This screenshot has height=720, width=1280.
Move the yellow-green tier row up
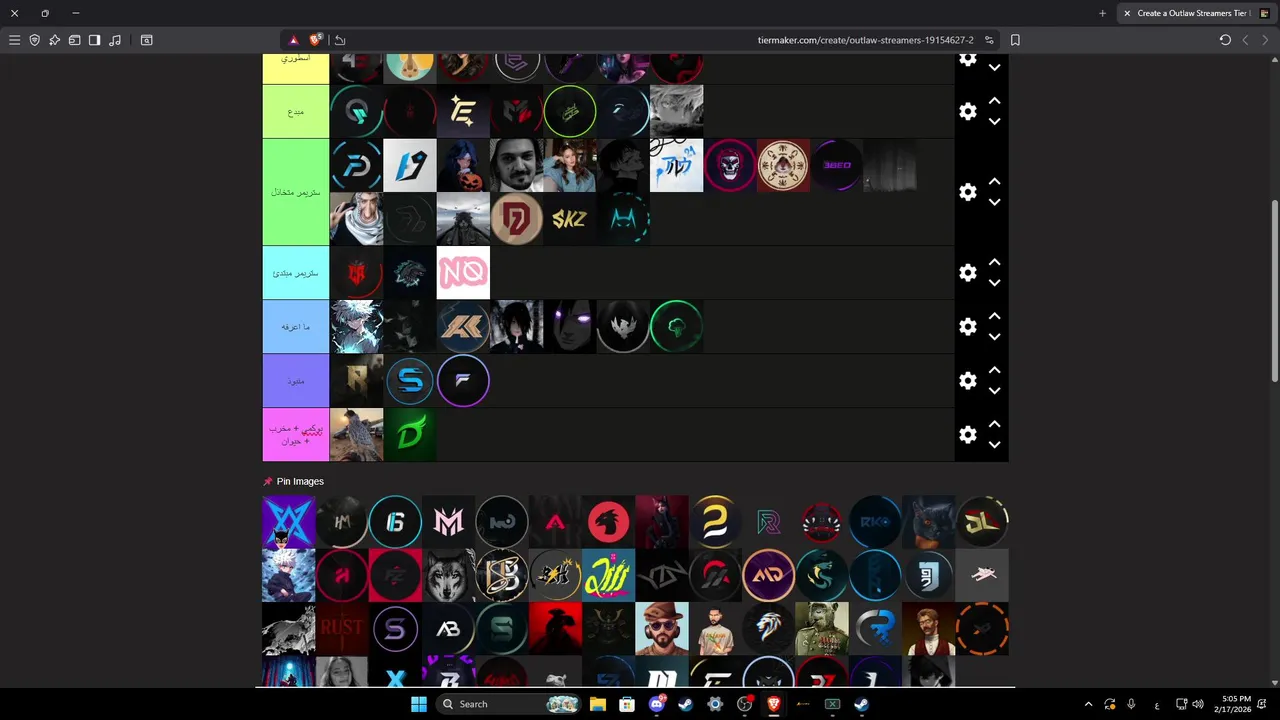(x=994, y=101)
